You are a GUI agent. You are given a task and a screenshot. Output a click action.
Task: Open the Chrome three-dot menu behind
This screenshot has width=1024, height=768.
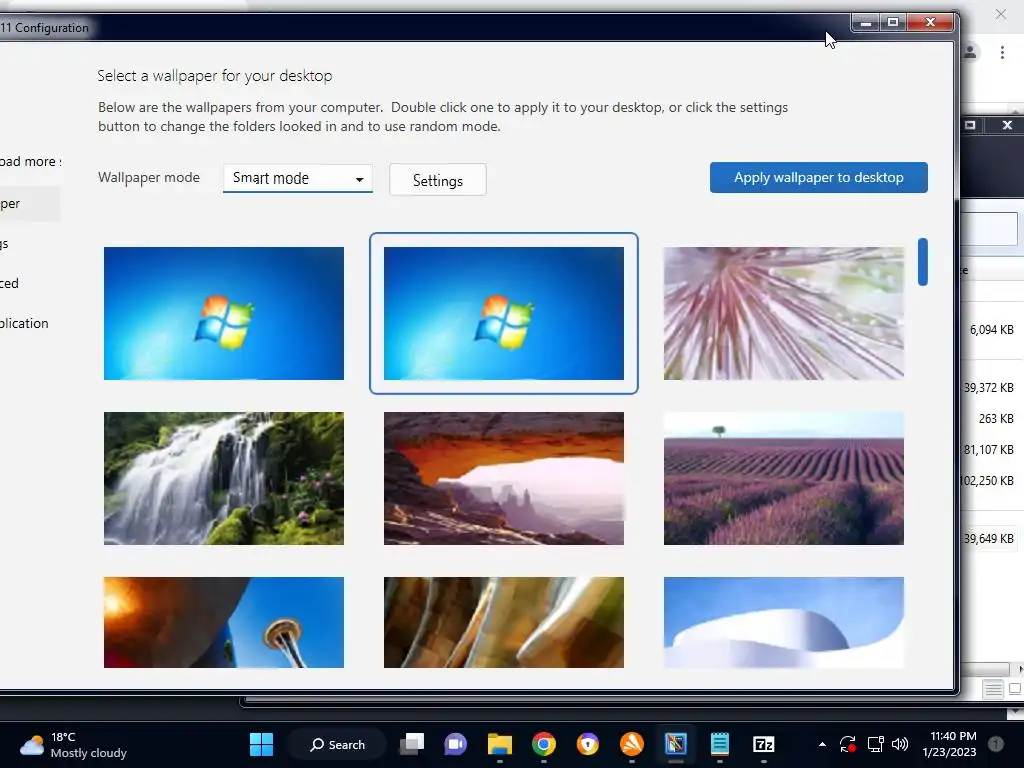pyautogui.click(x=1002, y=52)
